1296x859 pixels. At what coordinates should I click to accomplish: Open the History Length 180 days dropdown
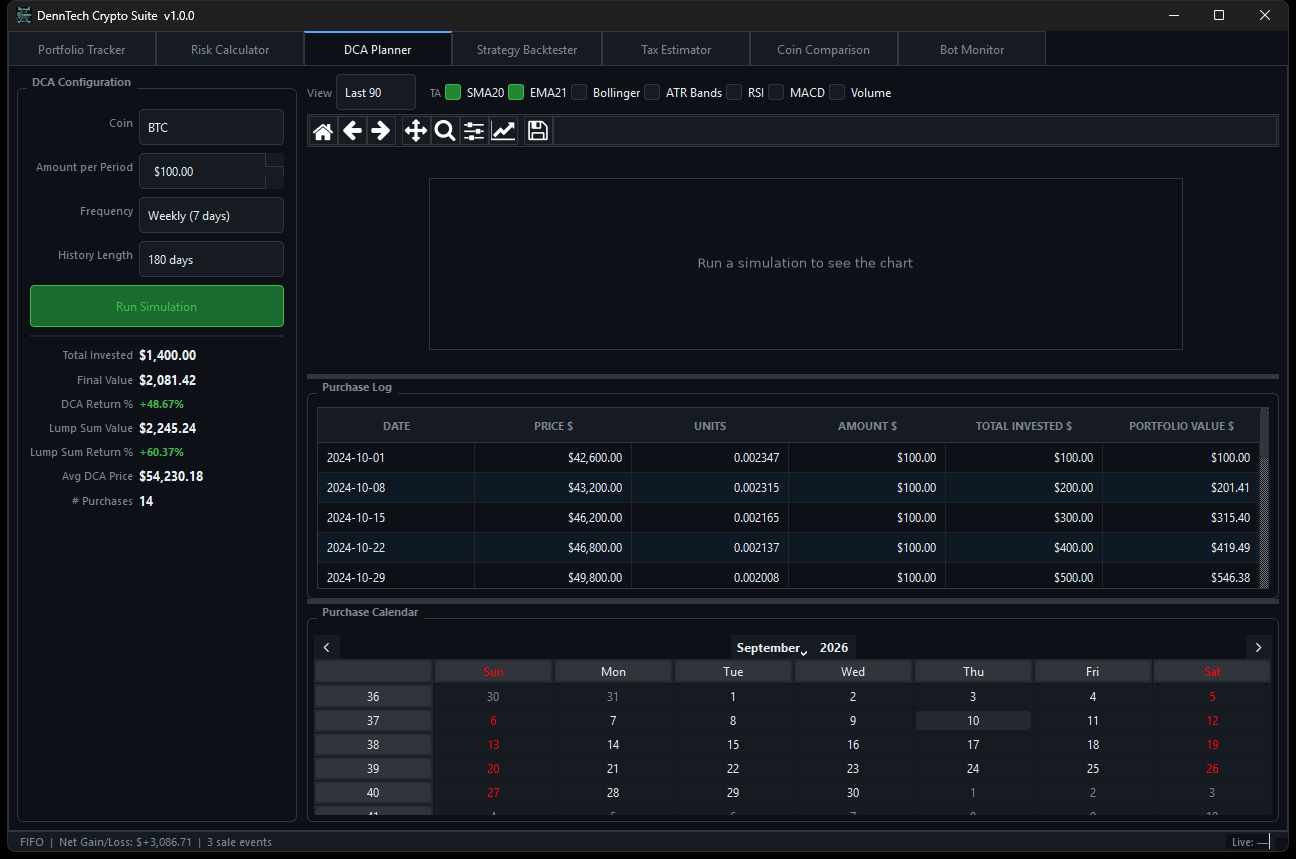click(211, 259)
